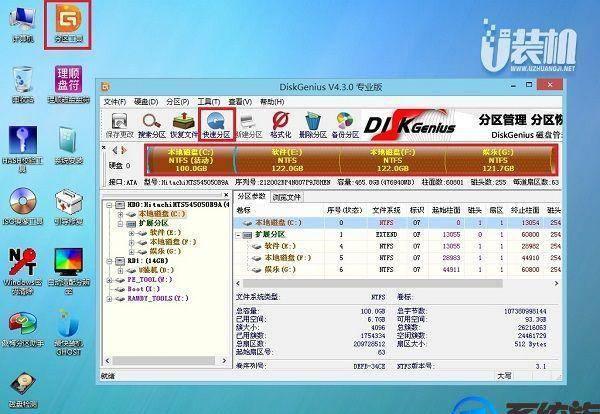This screenshot has width=600, height=414.
Task: Click the partition table horizontal scrollbar
Action: pyautogui.click(x=372, y=284)
